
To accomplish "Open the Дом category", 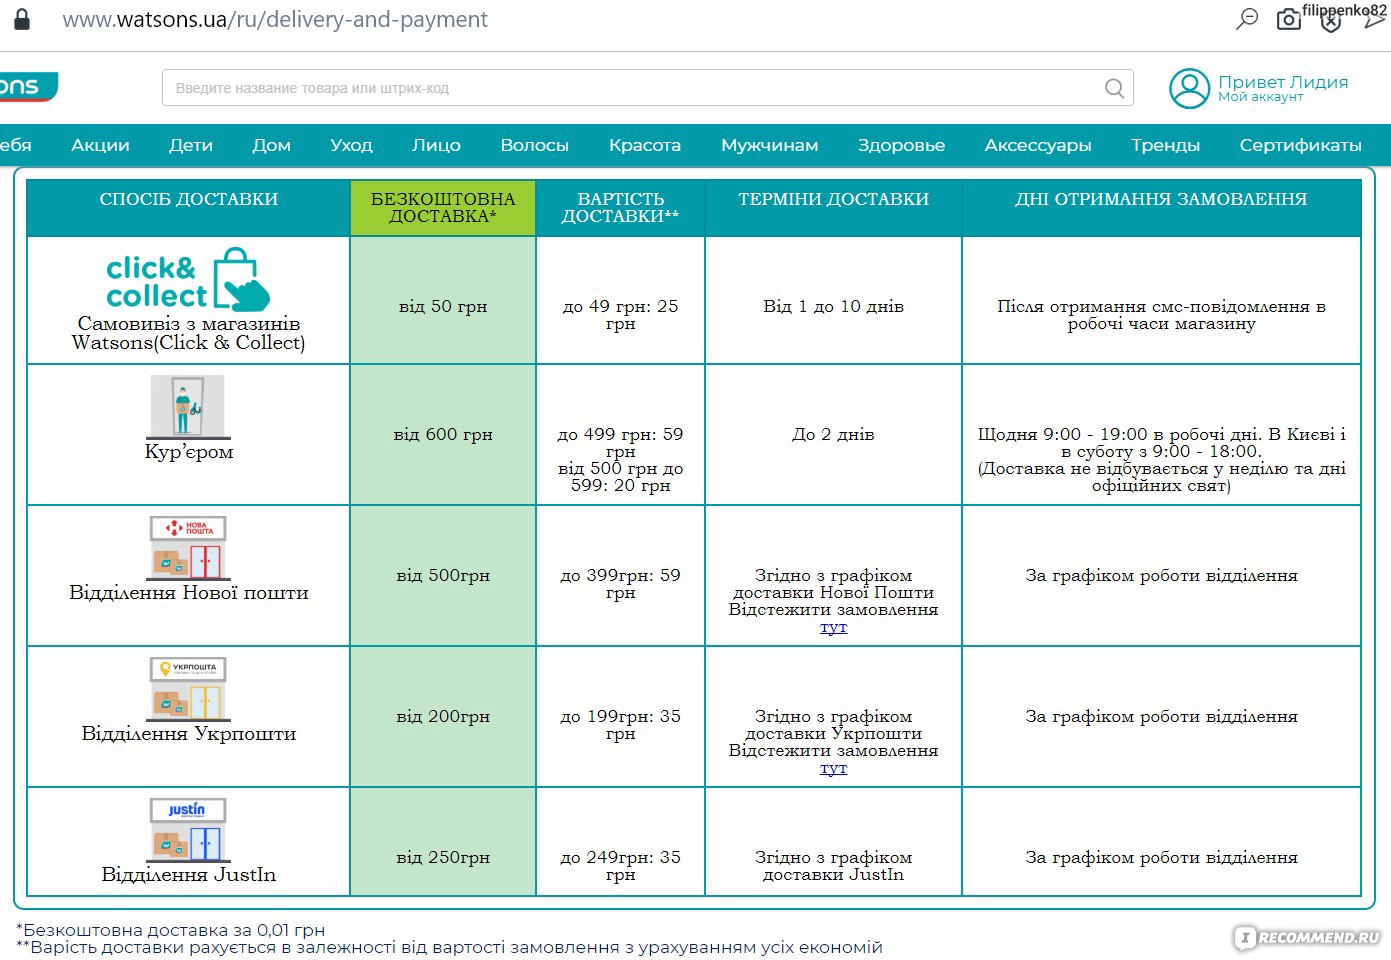I will coord(271,145).
